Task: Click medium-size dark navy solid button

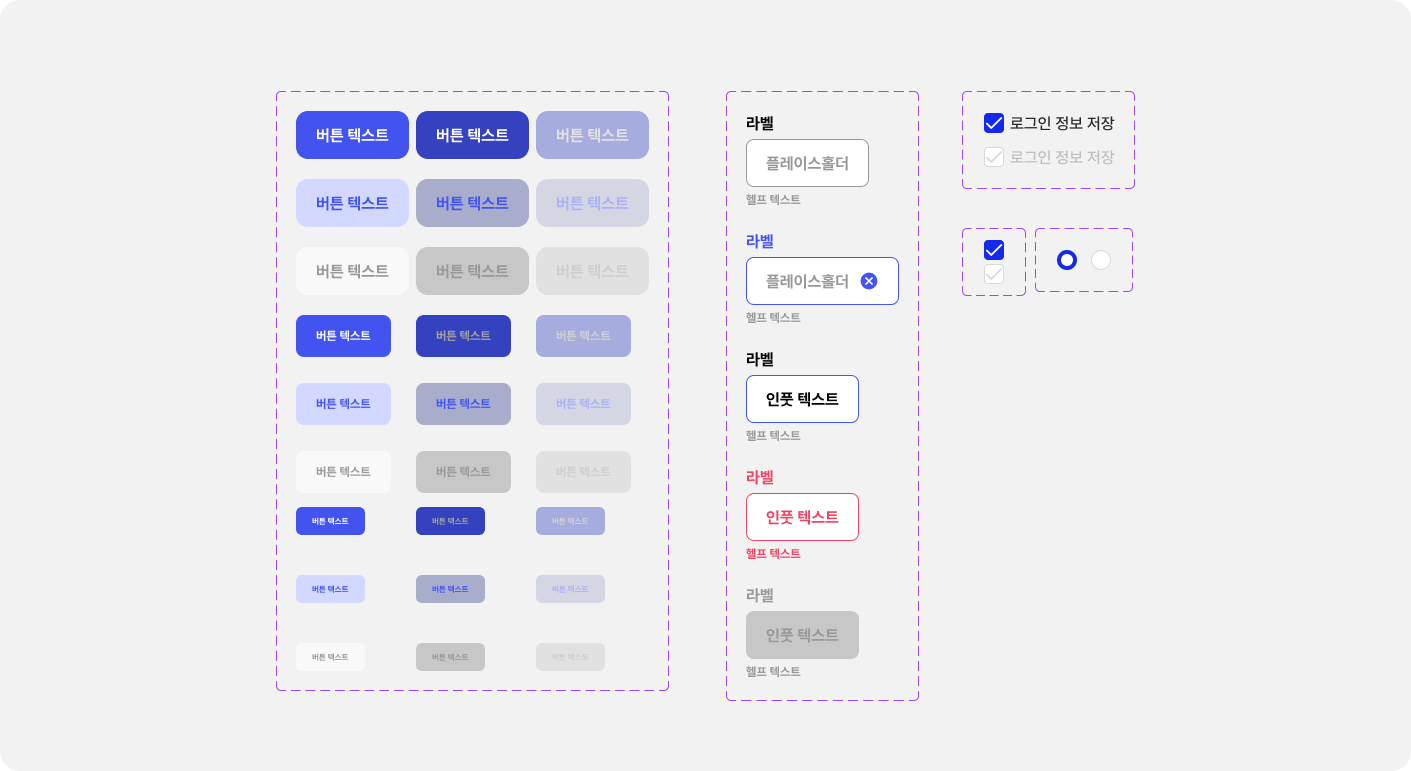Action: click(x=463, y=336)
